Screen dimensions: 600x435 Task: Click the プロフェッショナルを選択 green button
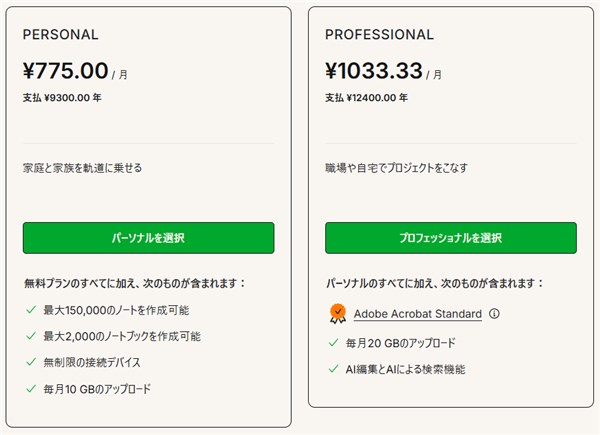pos(451,238)
